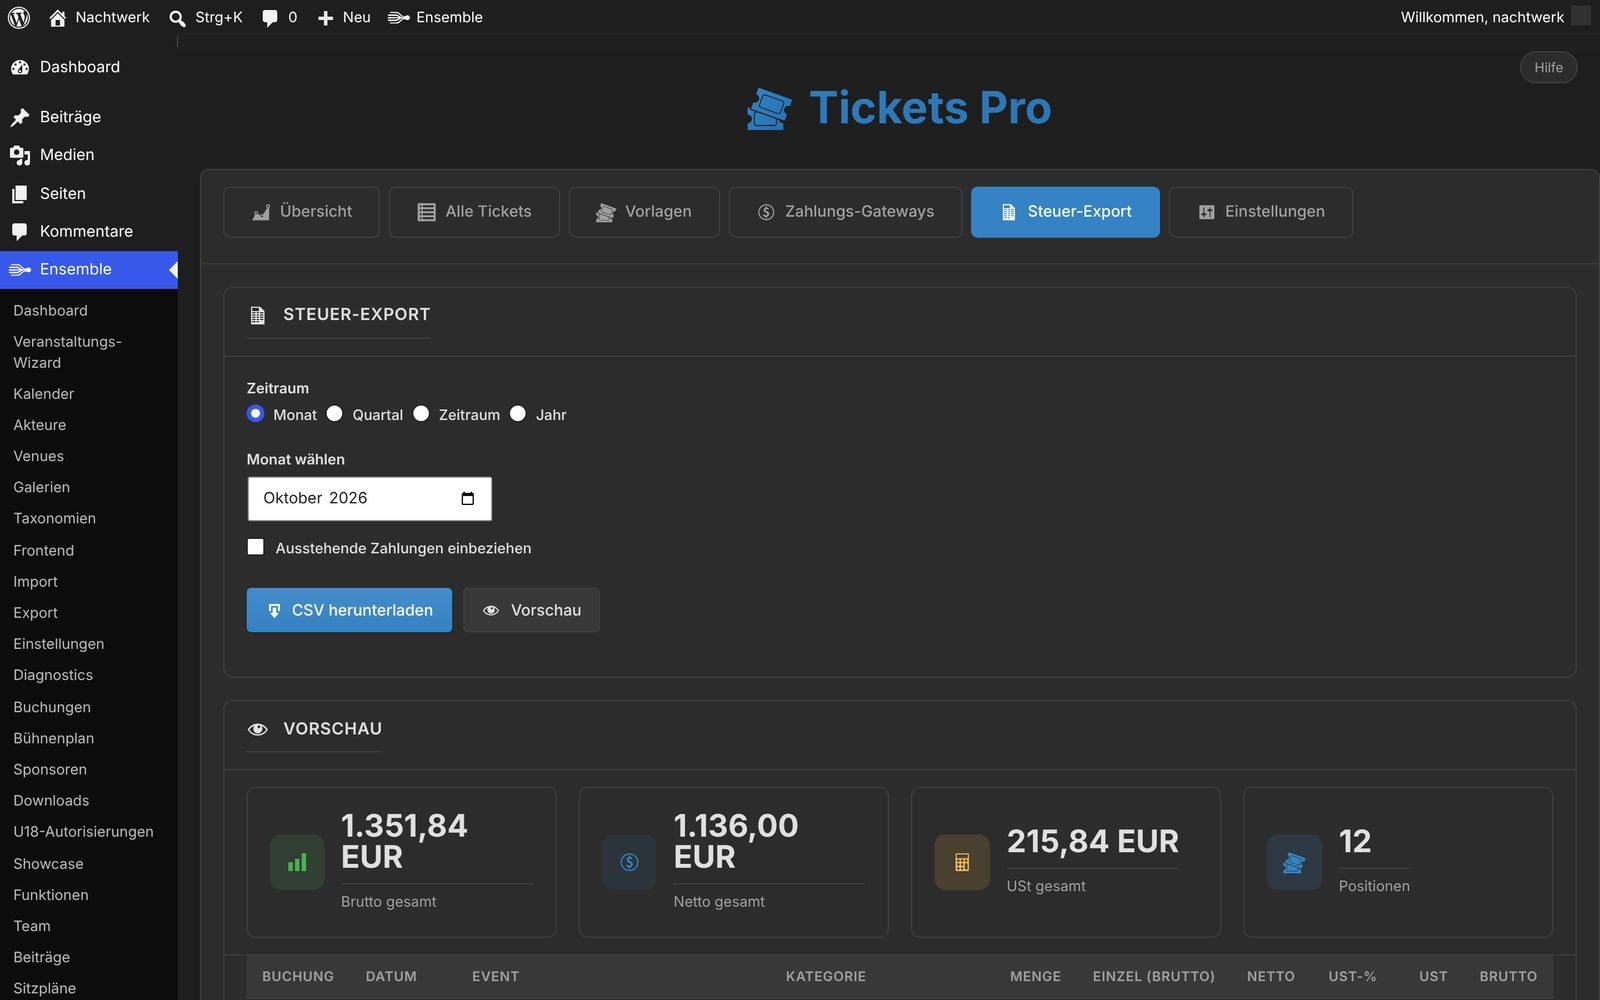Click the Ensemble sidebar menu item

point(89,270)
